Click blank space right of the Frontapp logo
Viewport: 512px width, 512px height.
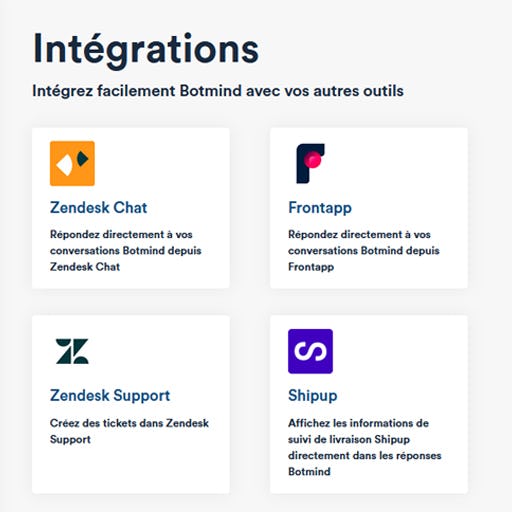click(x=395, y=163)
